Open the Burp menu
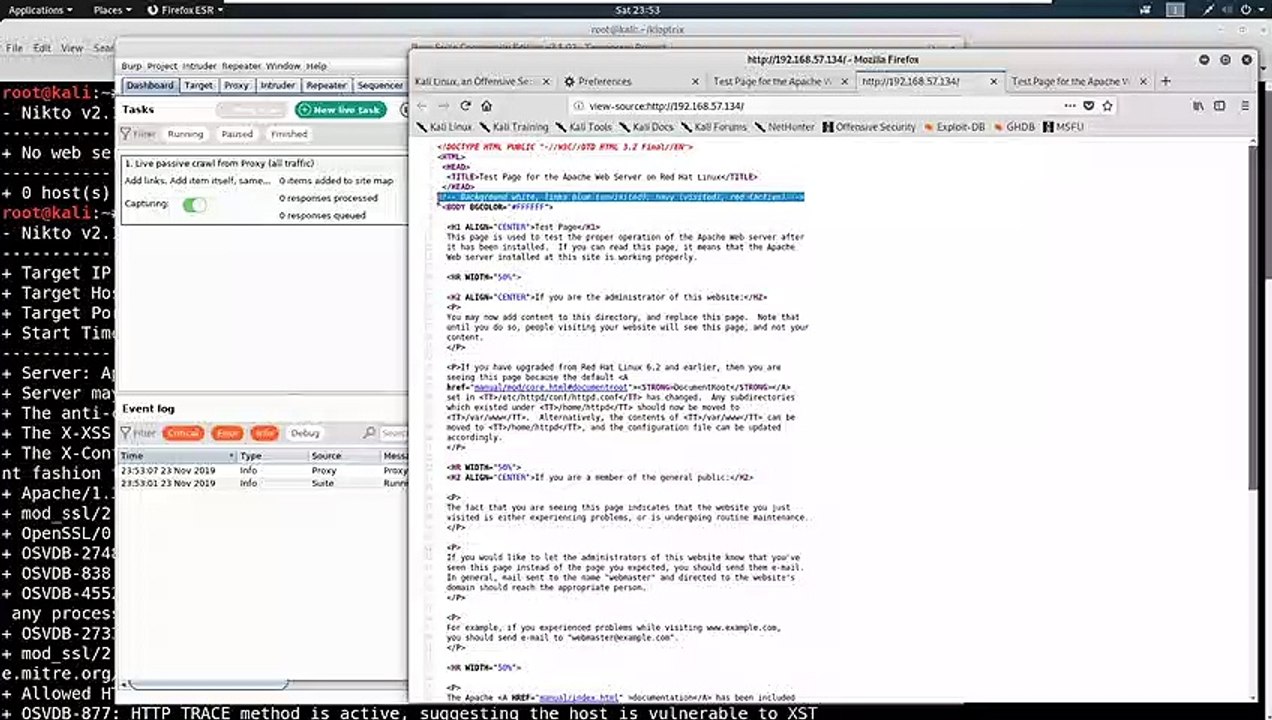1272x720 pixels. pos(132,66)
